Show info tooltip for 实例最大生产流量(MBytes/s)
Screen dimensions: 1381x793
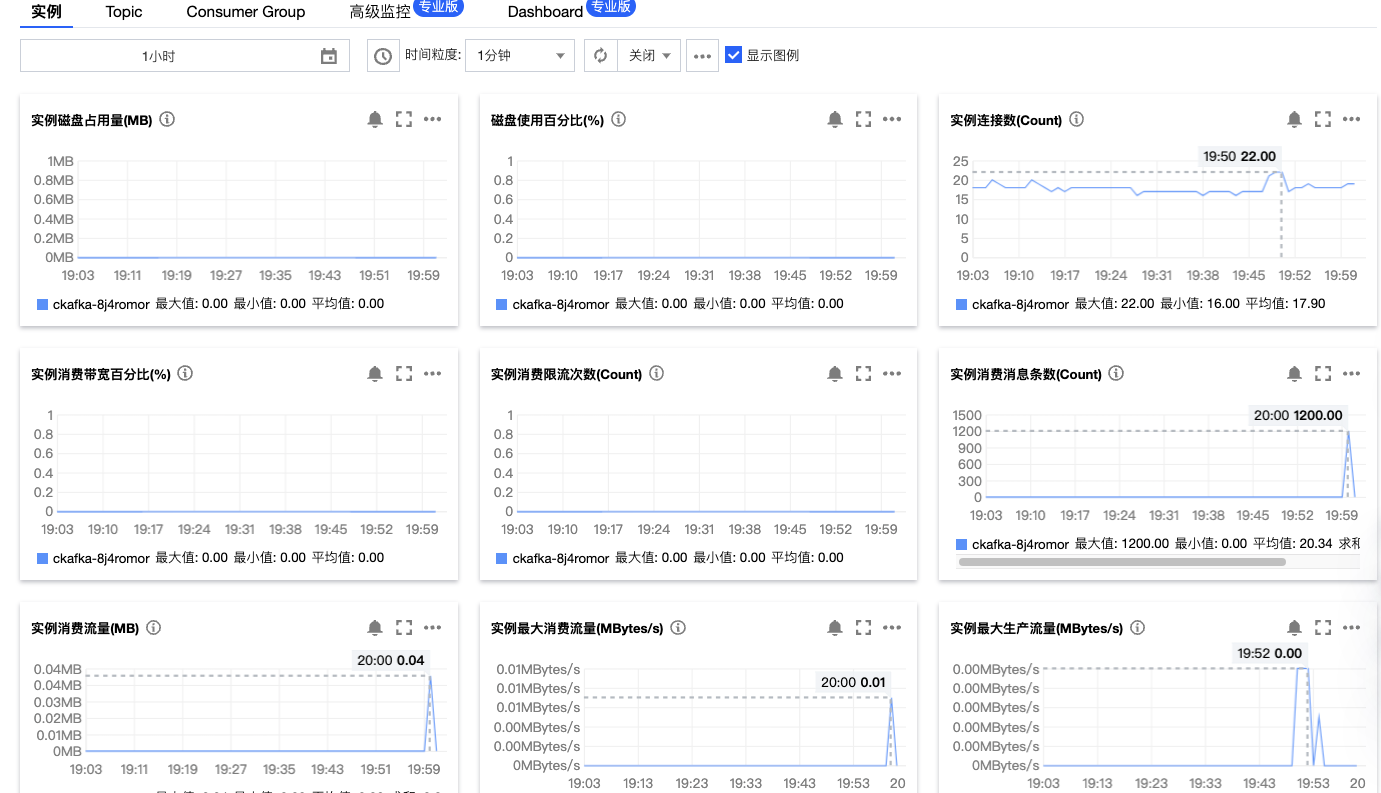1138,628
